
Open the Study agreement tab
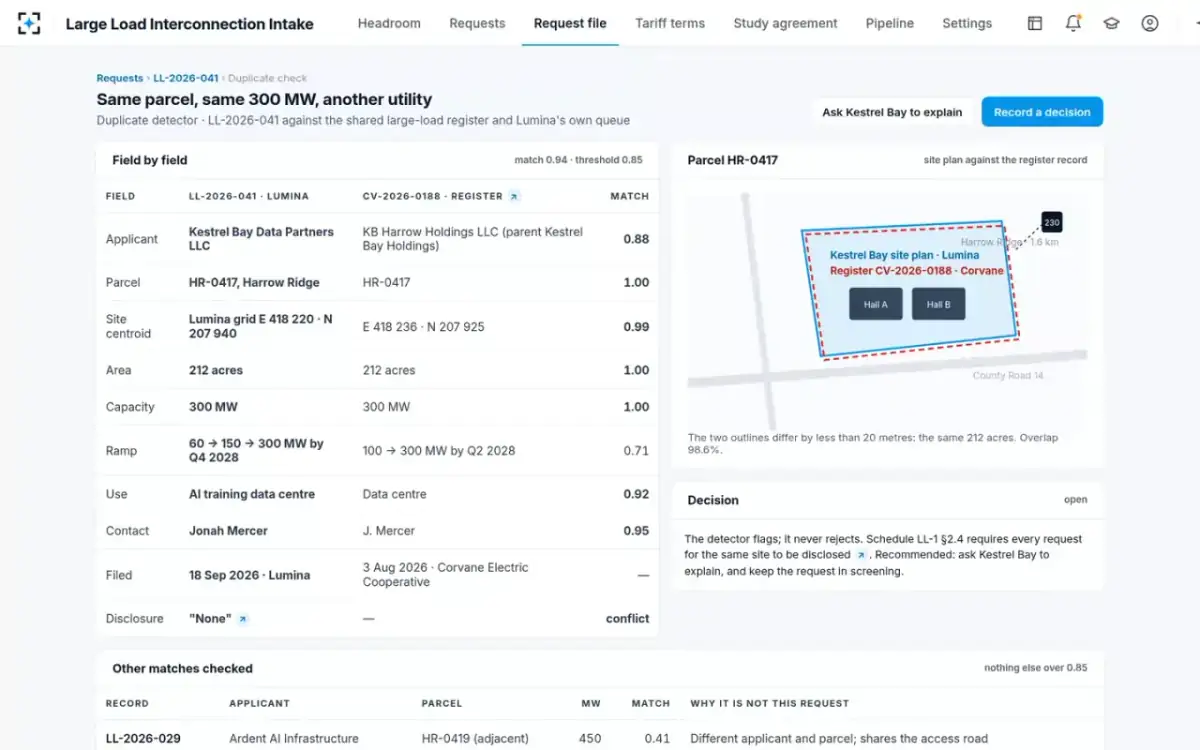[x=785, y=23]
